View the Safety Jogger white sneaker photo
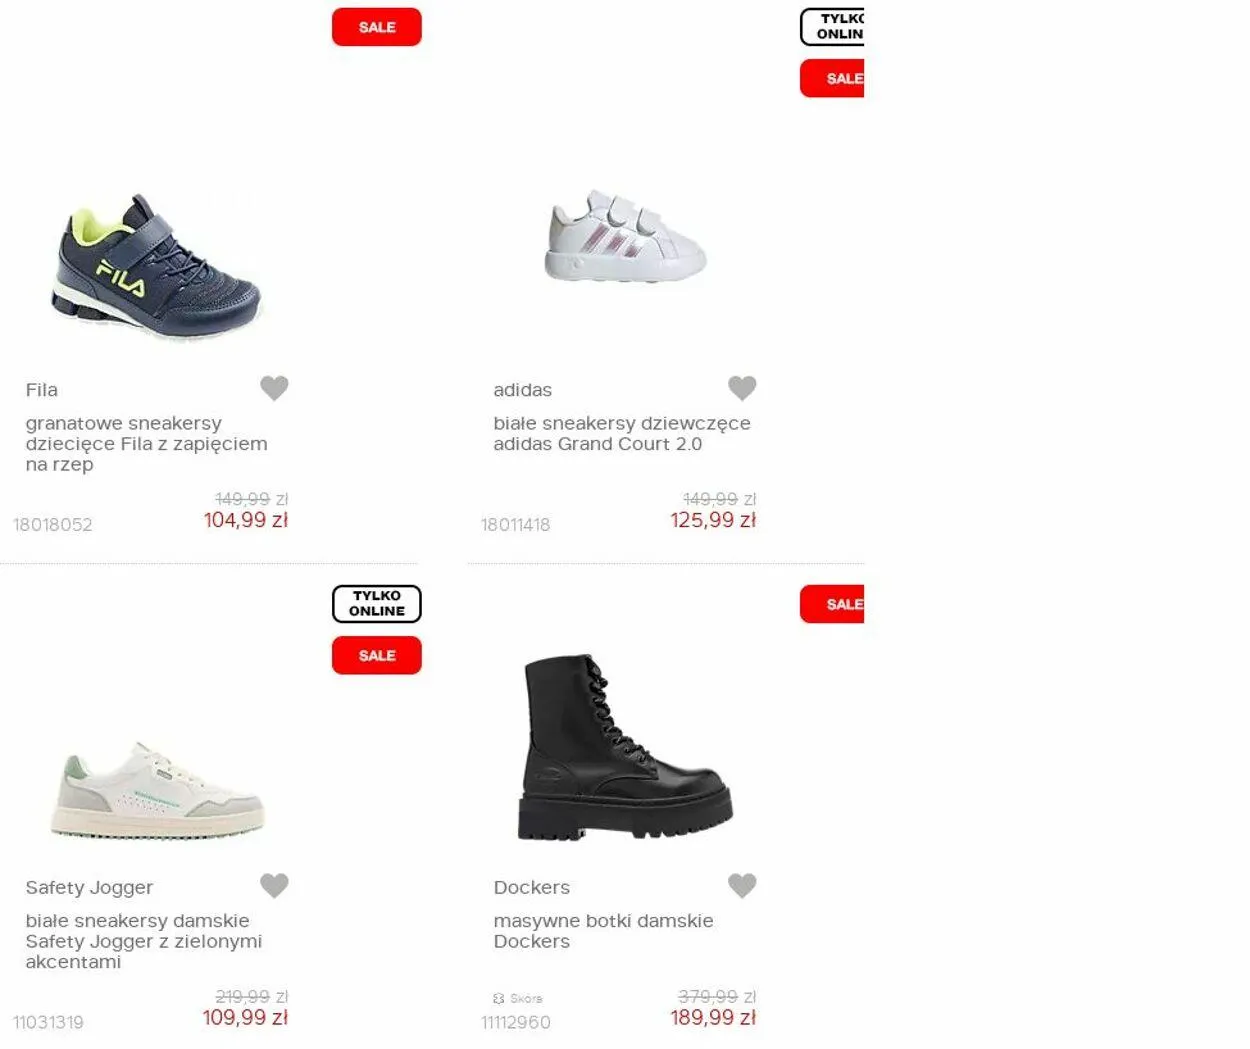 (157, 790)
